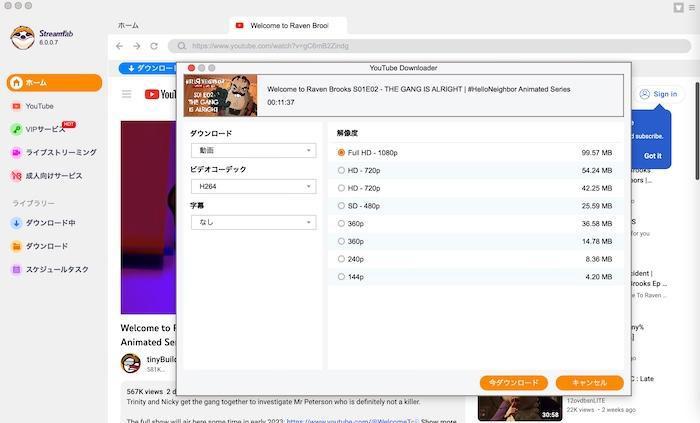This screenshot has height=423, width=700.
Task: Click the blue ダウンロード button
Action: pyautogui.click(x=148, y=68)
